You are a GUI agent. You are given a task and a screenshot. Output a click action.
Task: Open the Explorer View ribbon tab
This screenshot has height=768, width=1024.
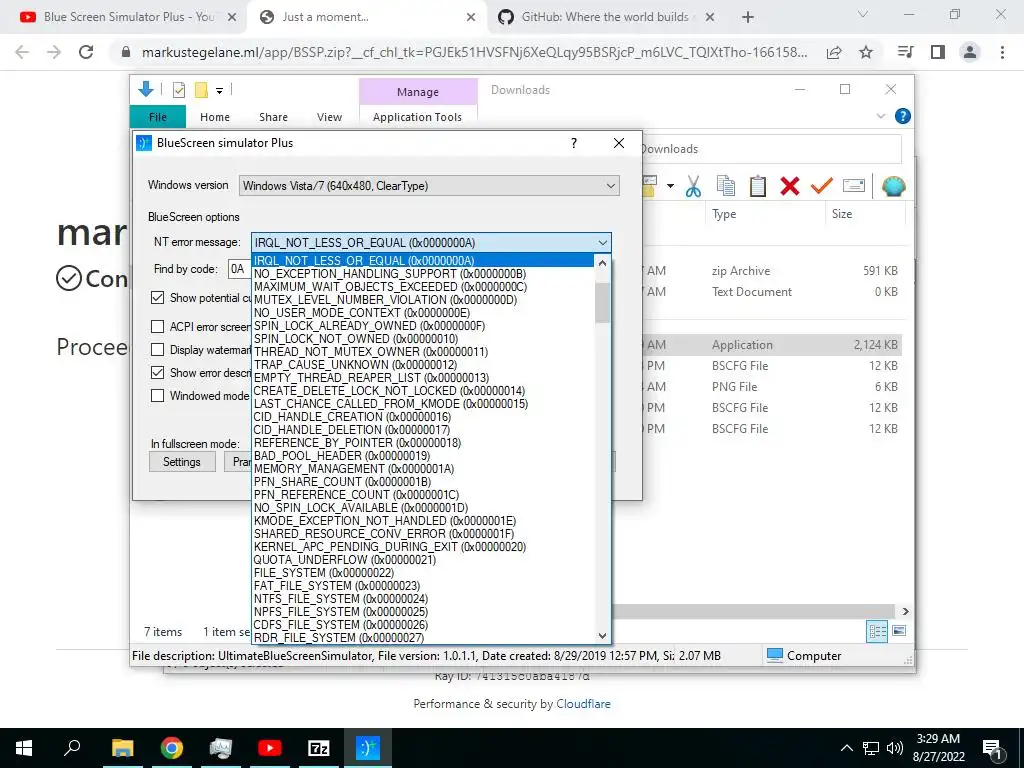tap(329, 117)
